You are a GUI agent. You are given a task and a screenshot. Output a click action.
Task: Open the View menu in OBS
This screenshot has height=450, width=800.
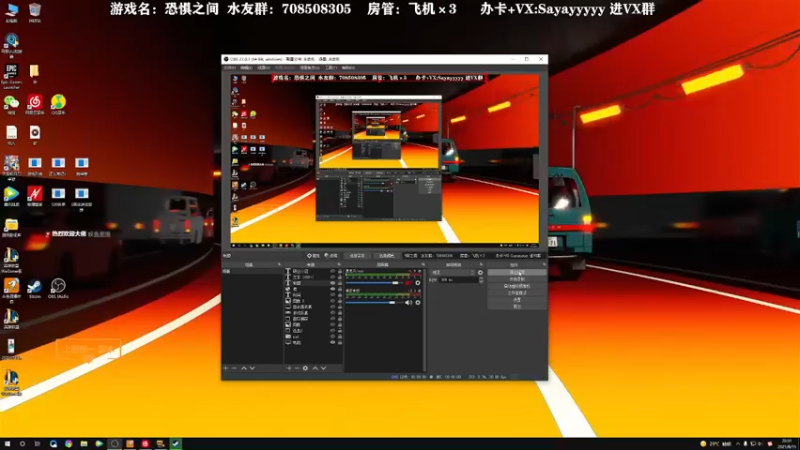(264, 68)
